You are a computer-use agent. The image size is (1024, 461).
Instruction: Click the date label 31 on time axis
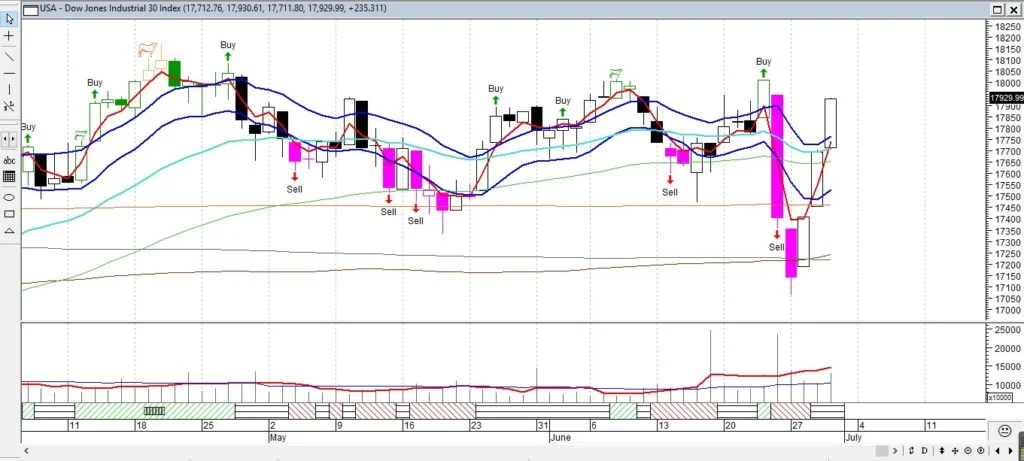(x=543, y=425)
